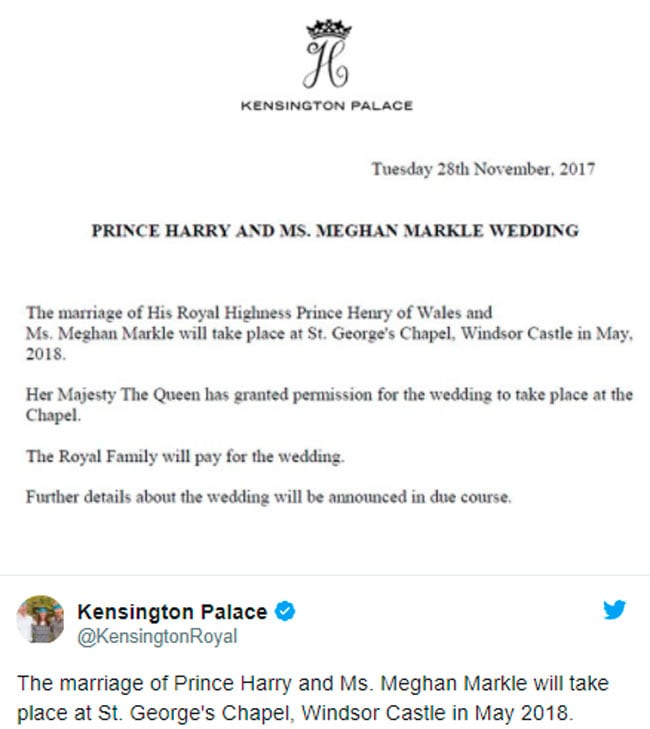650x729 pixels.
Task: Select the Tuesday 28th November, 2017 date
Action: coord(483,169)
